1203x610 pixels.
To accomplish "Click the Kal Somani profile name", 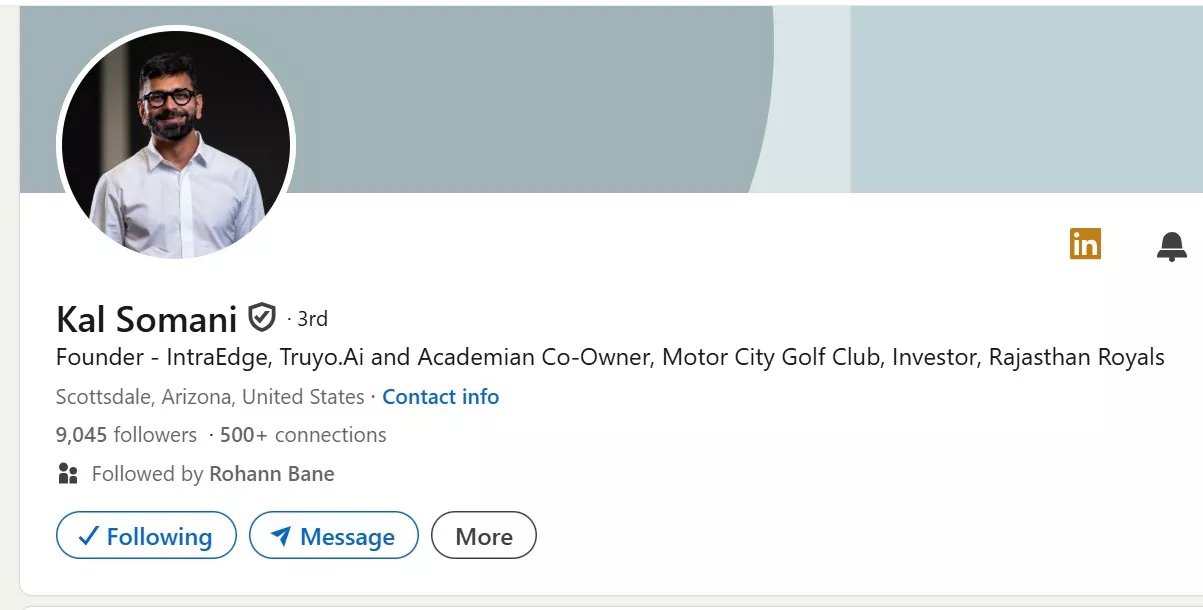I will [146, 319].
